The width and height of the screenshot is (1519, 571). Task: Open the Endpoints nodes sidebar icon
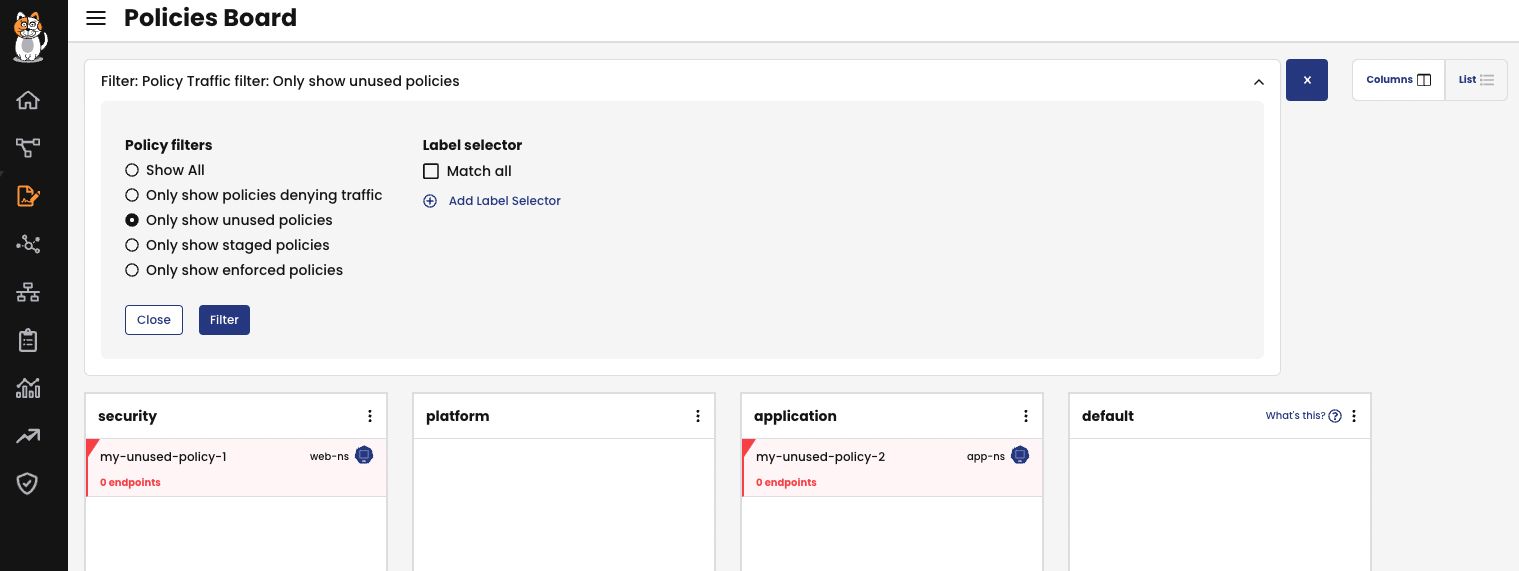(x=28, y=244)
